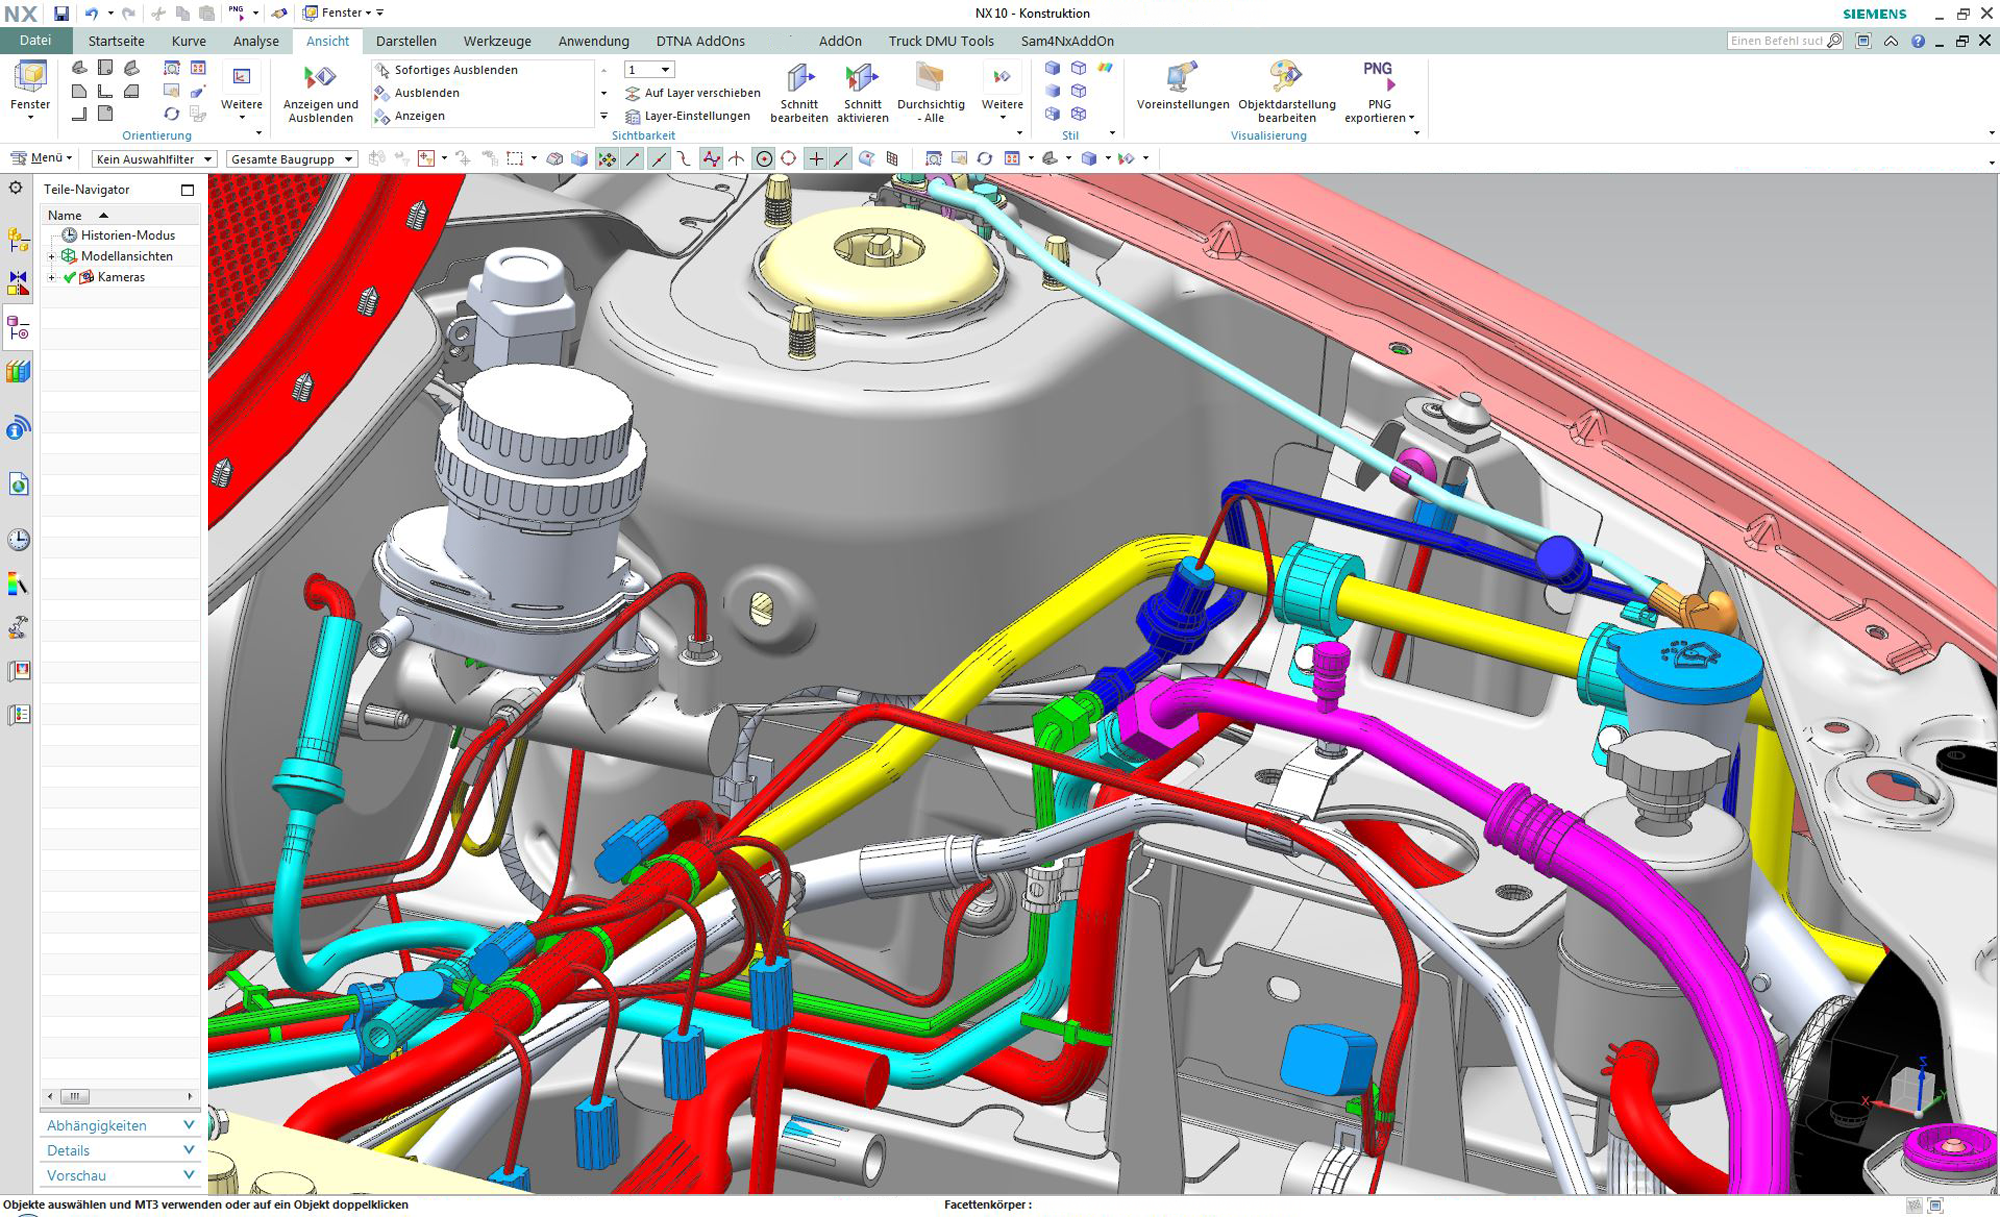
Task: Expand the Modellansichten tree node
Action: [51, 256]
